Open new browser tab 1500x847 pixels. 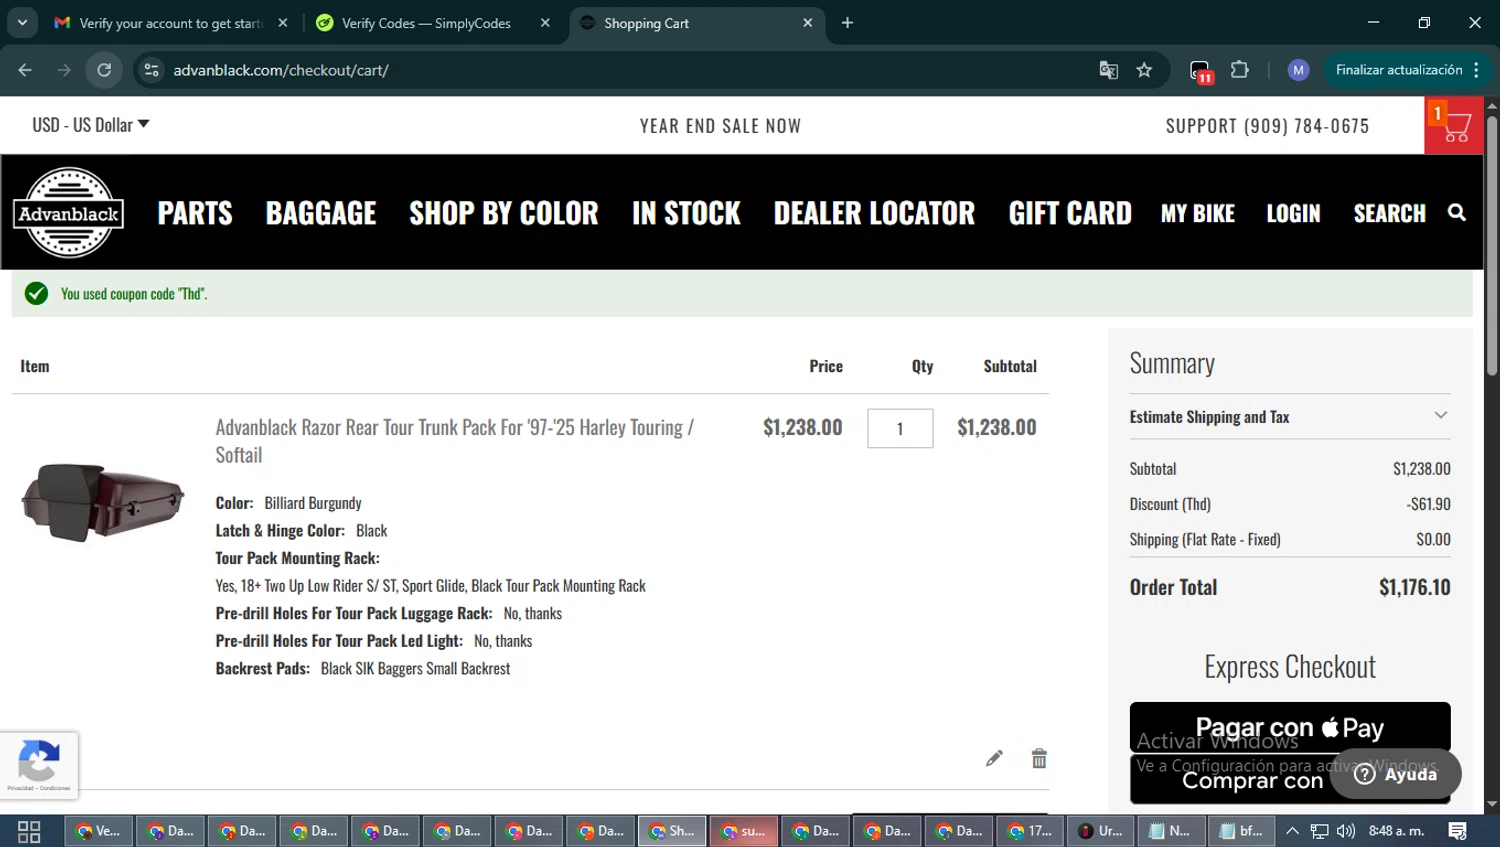pos(847,23)
